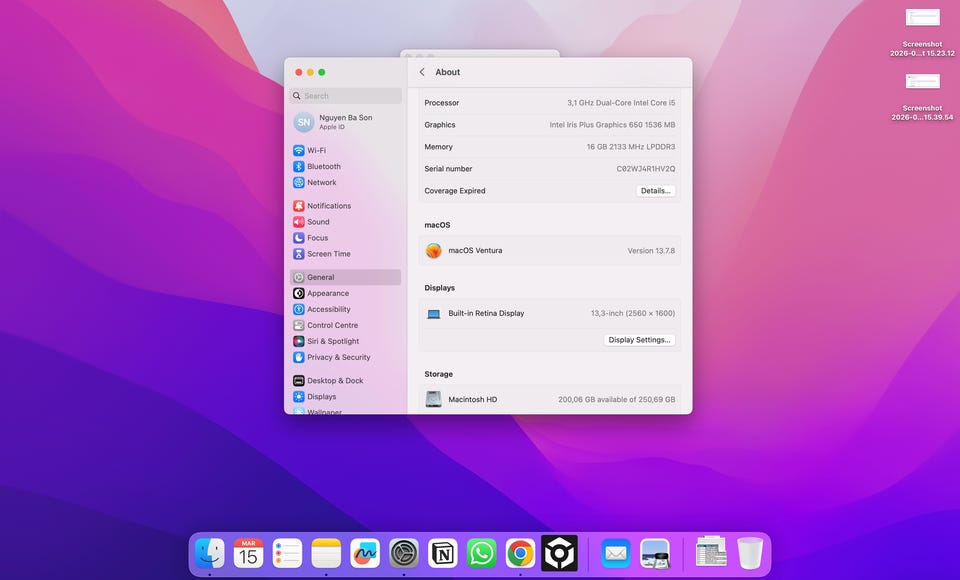Open Focus settings
This screenshot has width=960, height=580.
[317, 238]
